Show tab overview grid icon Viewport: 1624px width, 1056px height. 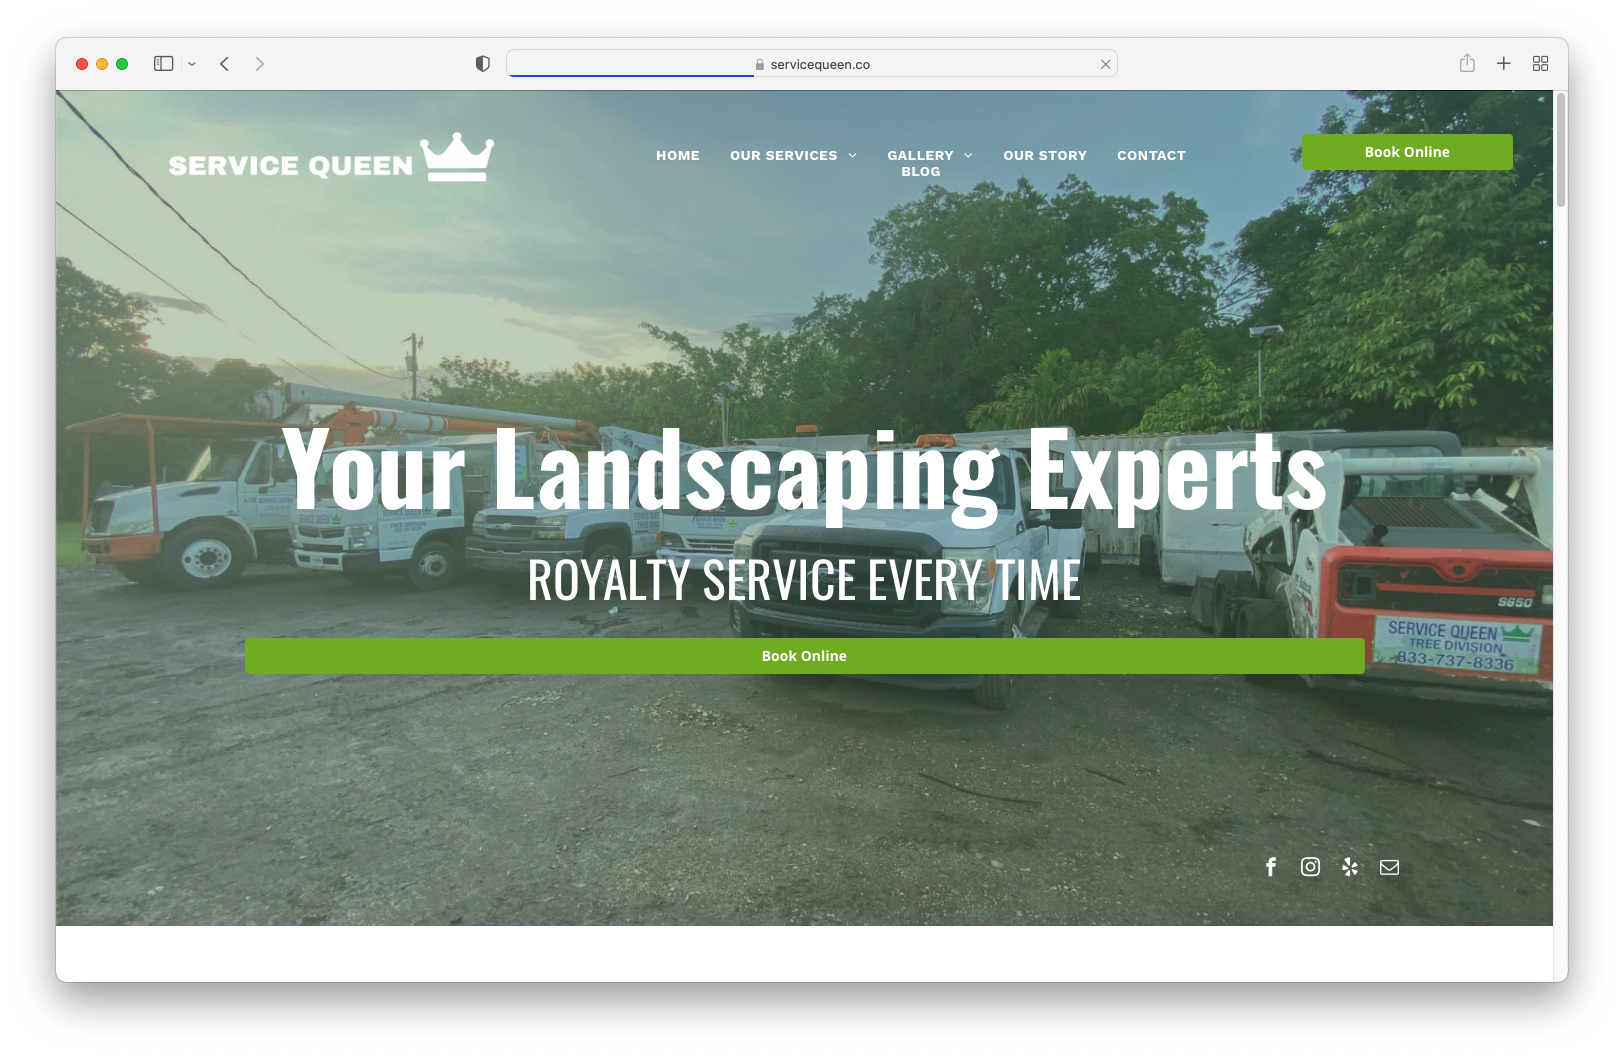click(x=1540, y=64)
